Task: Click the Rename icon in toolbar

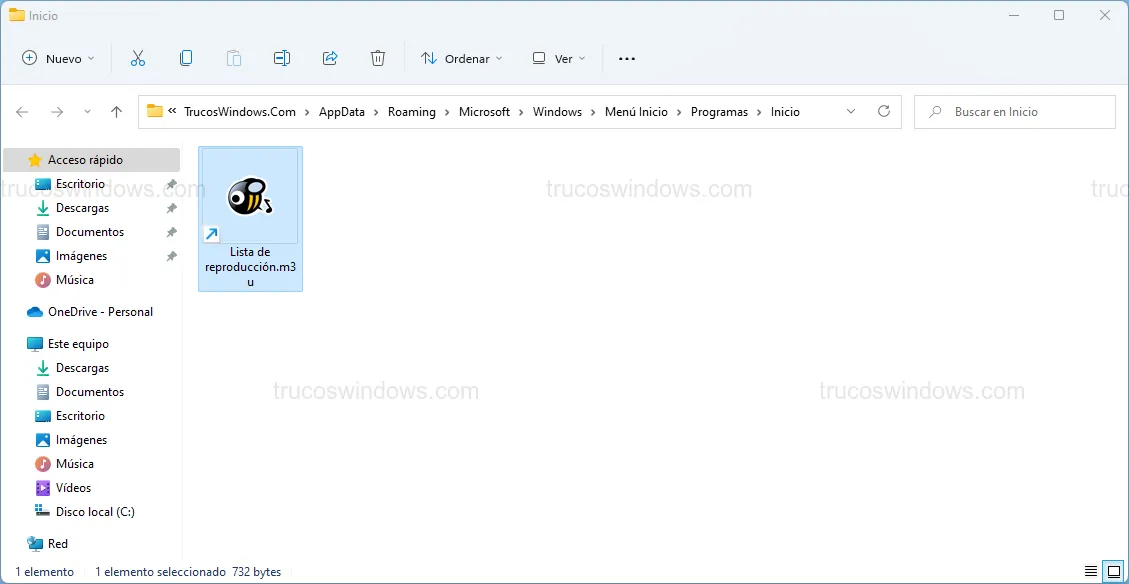Action: coord(282,59)
